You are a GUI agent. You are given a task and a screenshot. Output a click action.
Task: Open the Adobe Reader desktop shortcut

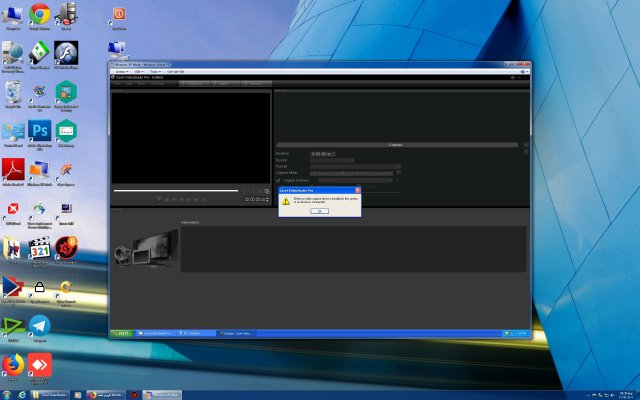point(13,168)
